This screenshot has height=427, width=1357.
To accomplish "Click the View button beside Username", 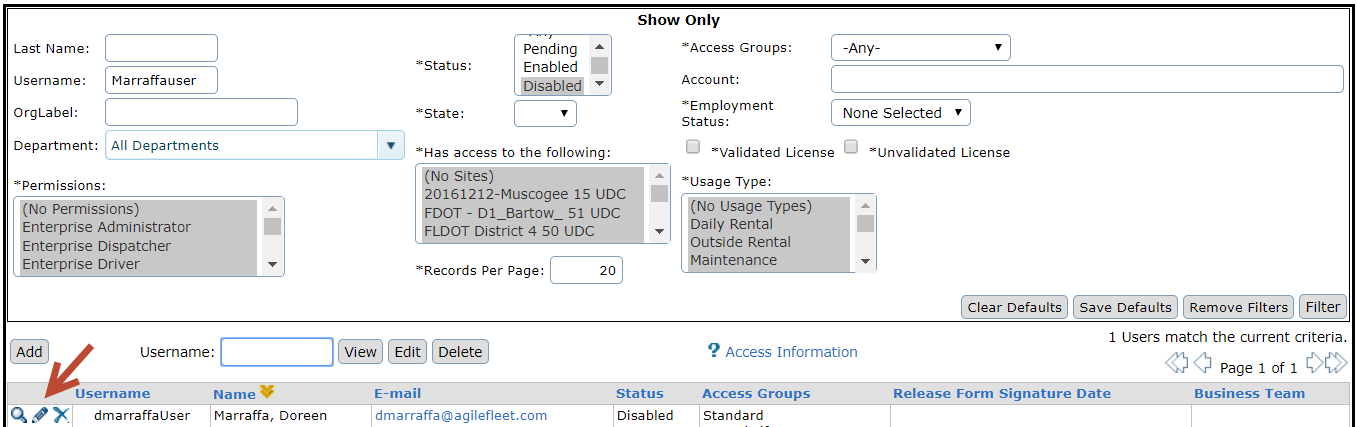I will tap(361, 352).
